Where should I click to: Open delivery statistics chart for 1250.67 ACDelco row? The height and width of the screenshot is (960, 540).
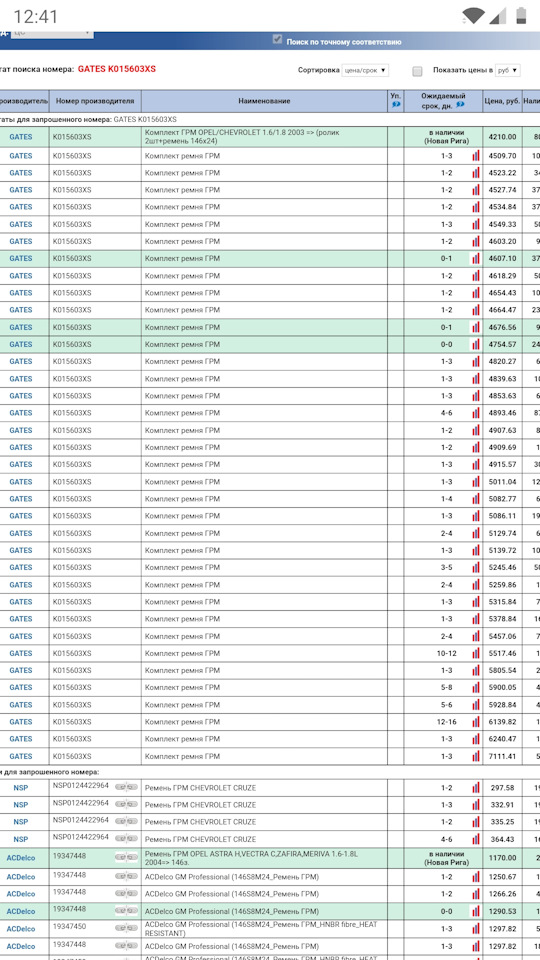(x=476, y=877)
